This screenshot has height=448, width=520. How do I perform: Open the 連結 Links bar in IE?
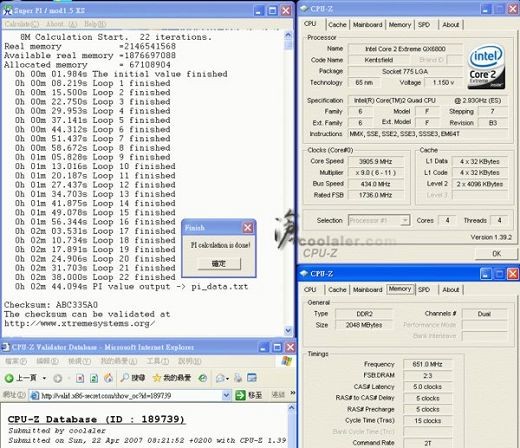point(278,395)
